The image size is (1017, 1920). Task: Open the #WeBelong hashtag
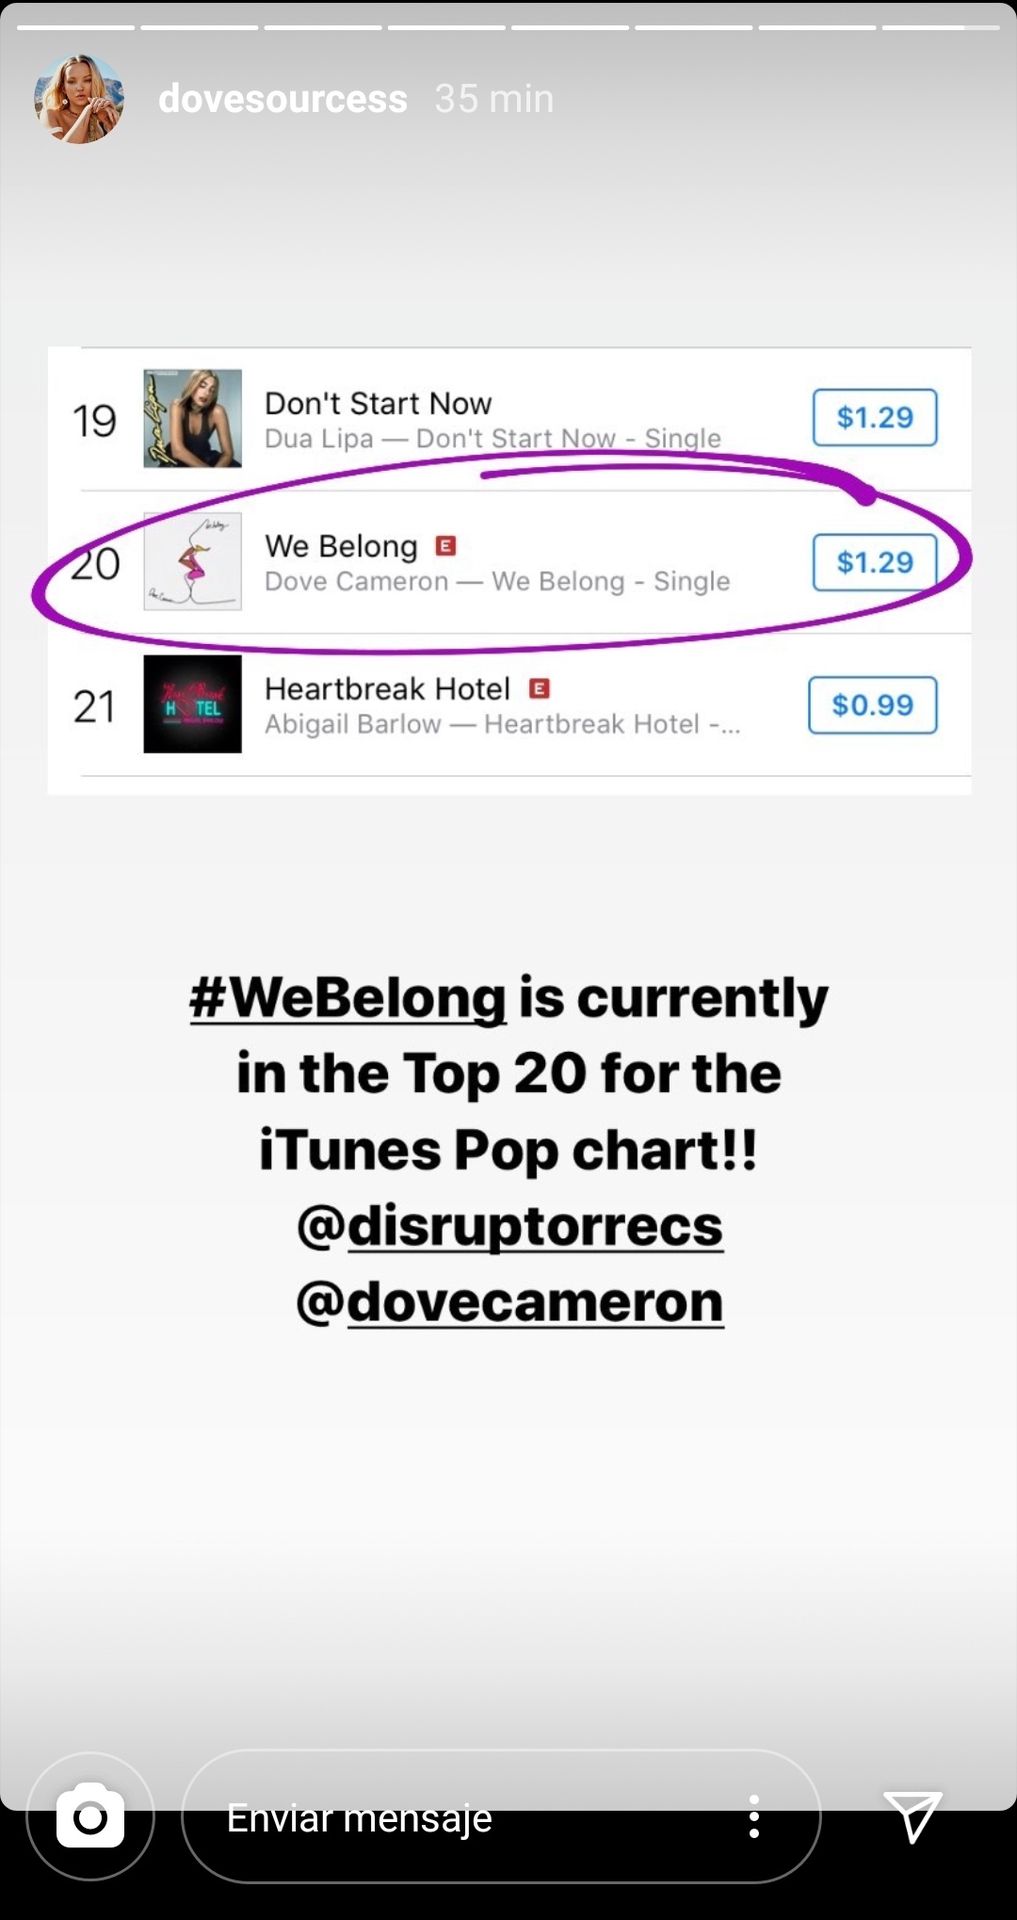click(348, 997)
